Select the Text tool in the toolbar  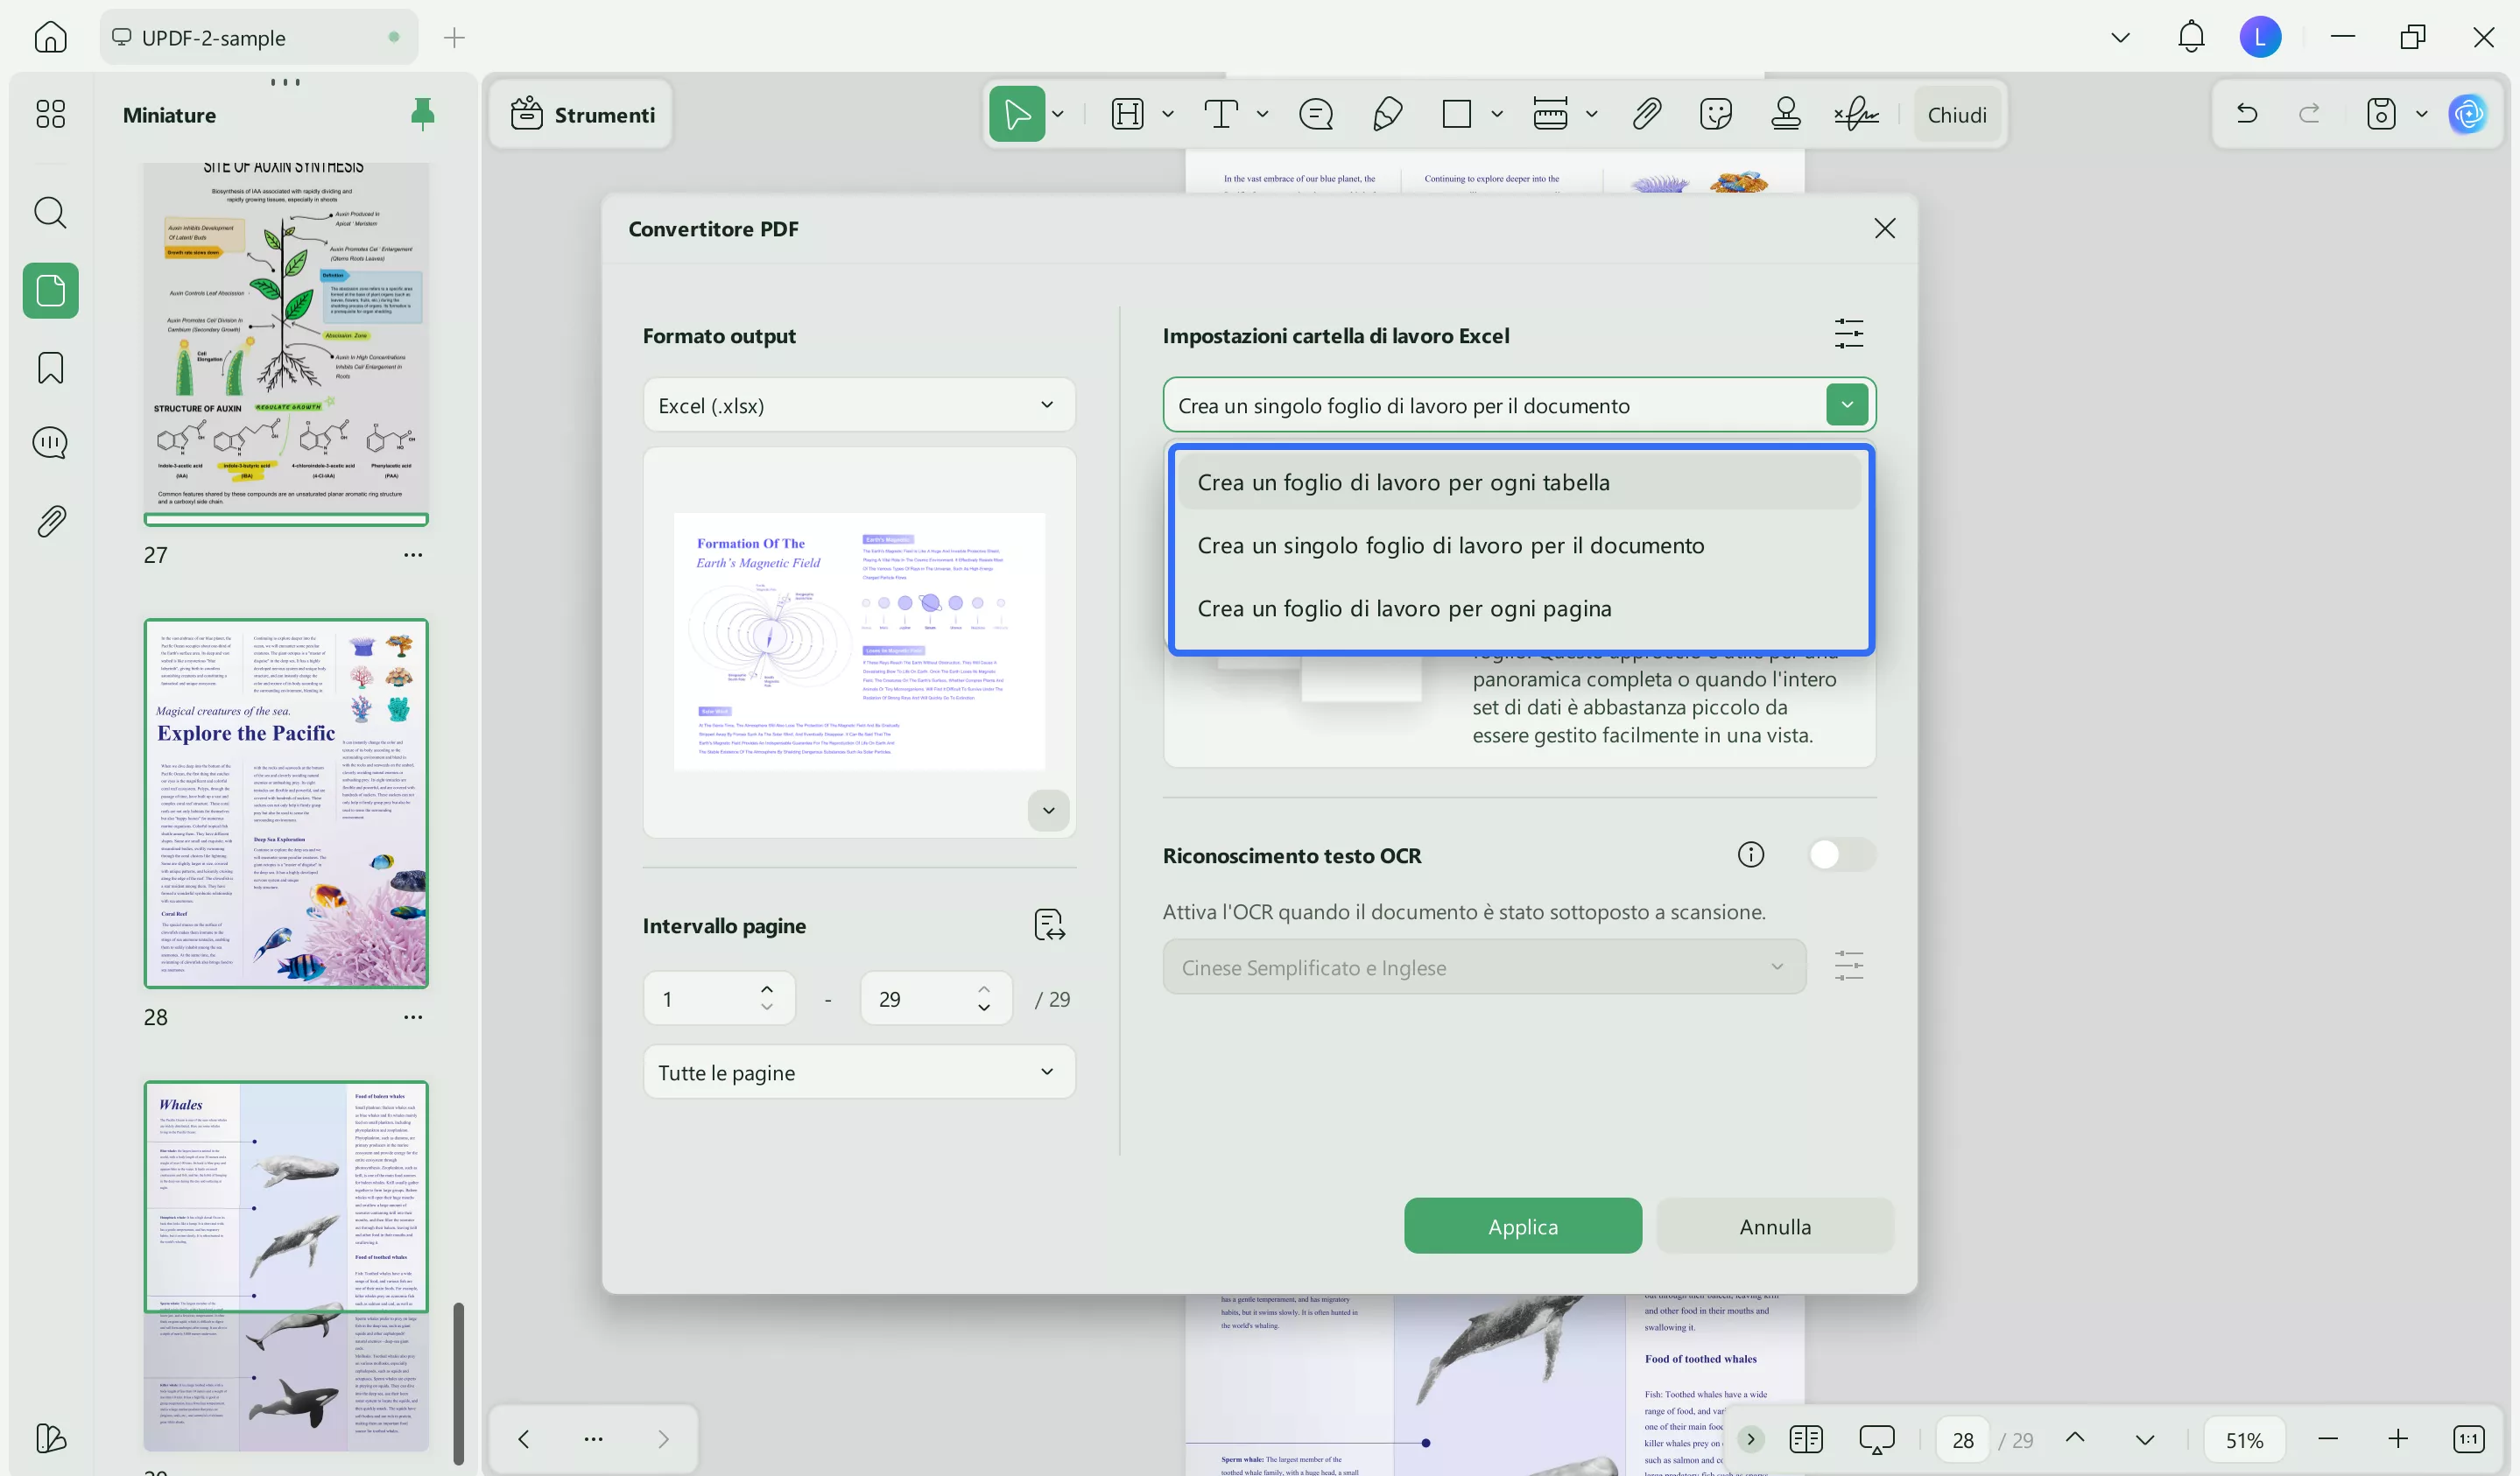tap(1222, 114)
